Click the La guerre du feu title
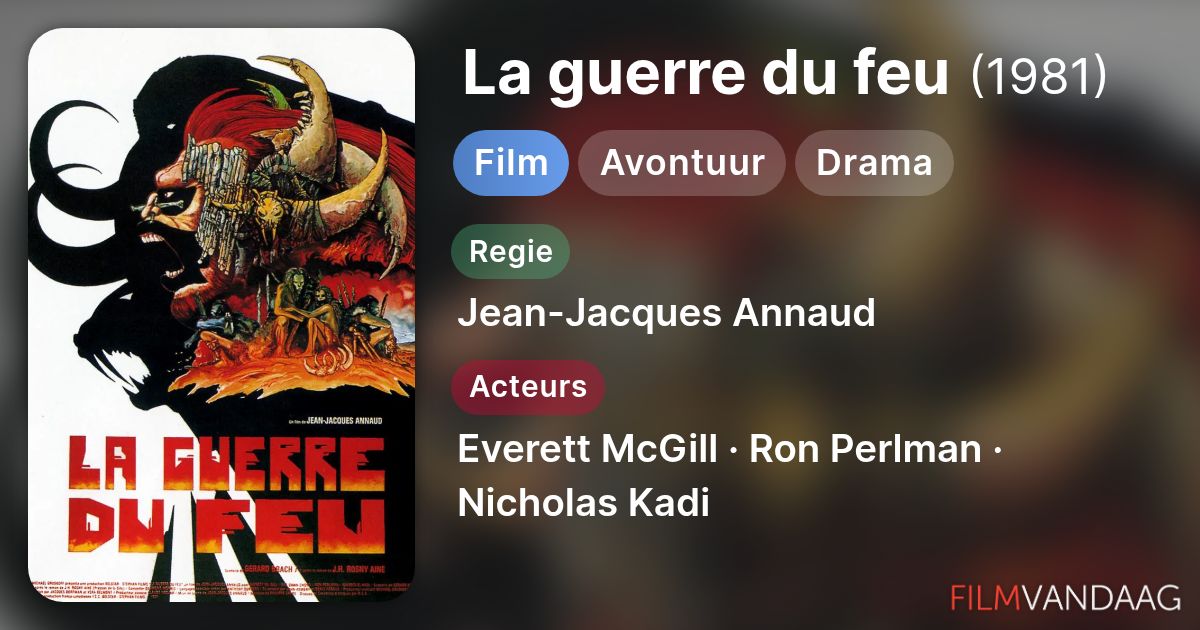Image resolution: width=1200 pixels, height=630 pixels. click(x=705, y=76)
